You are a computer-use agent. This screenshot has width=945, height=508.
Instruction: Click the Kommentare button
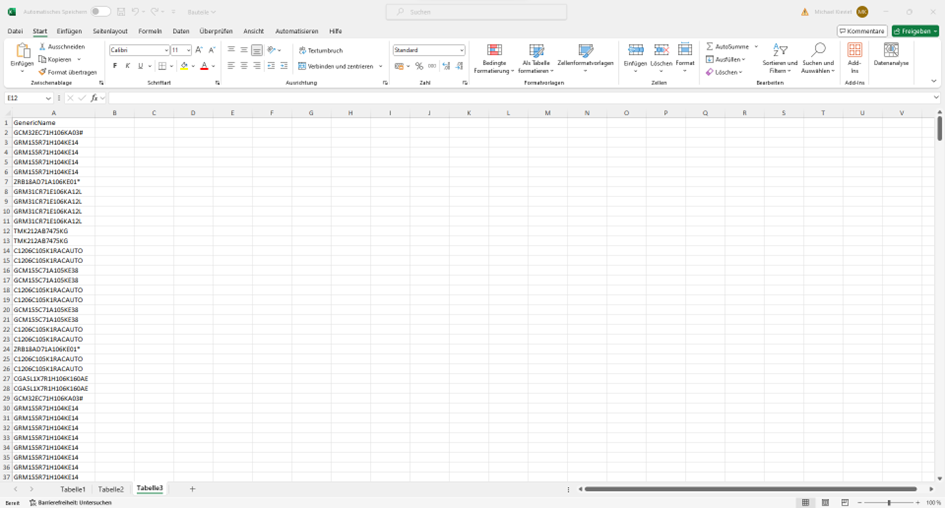[x=862, y=31]
